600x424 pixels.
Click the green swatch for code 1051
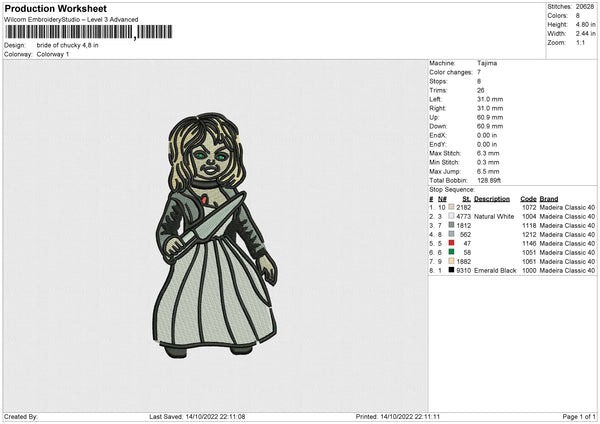point(451,252)
